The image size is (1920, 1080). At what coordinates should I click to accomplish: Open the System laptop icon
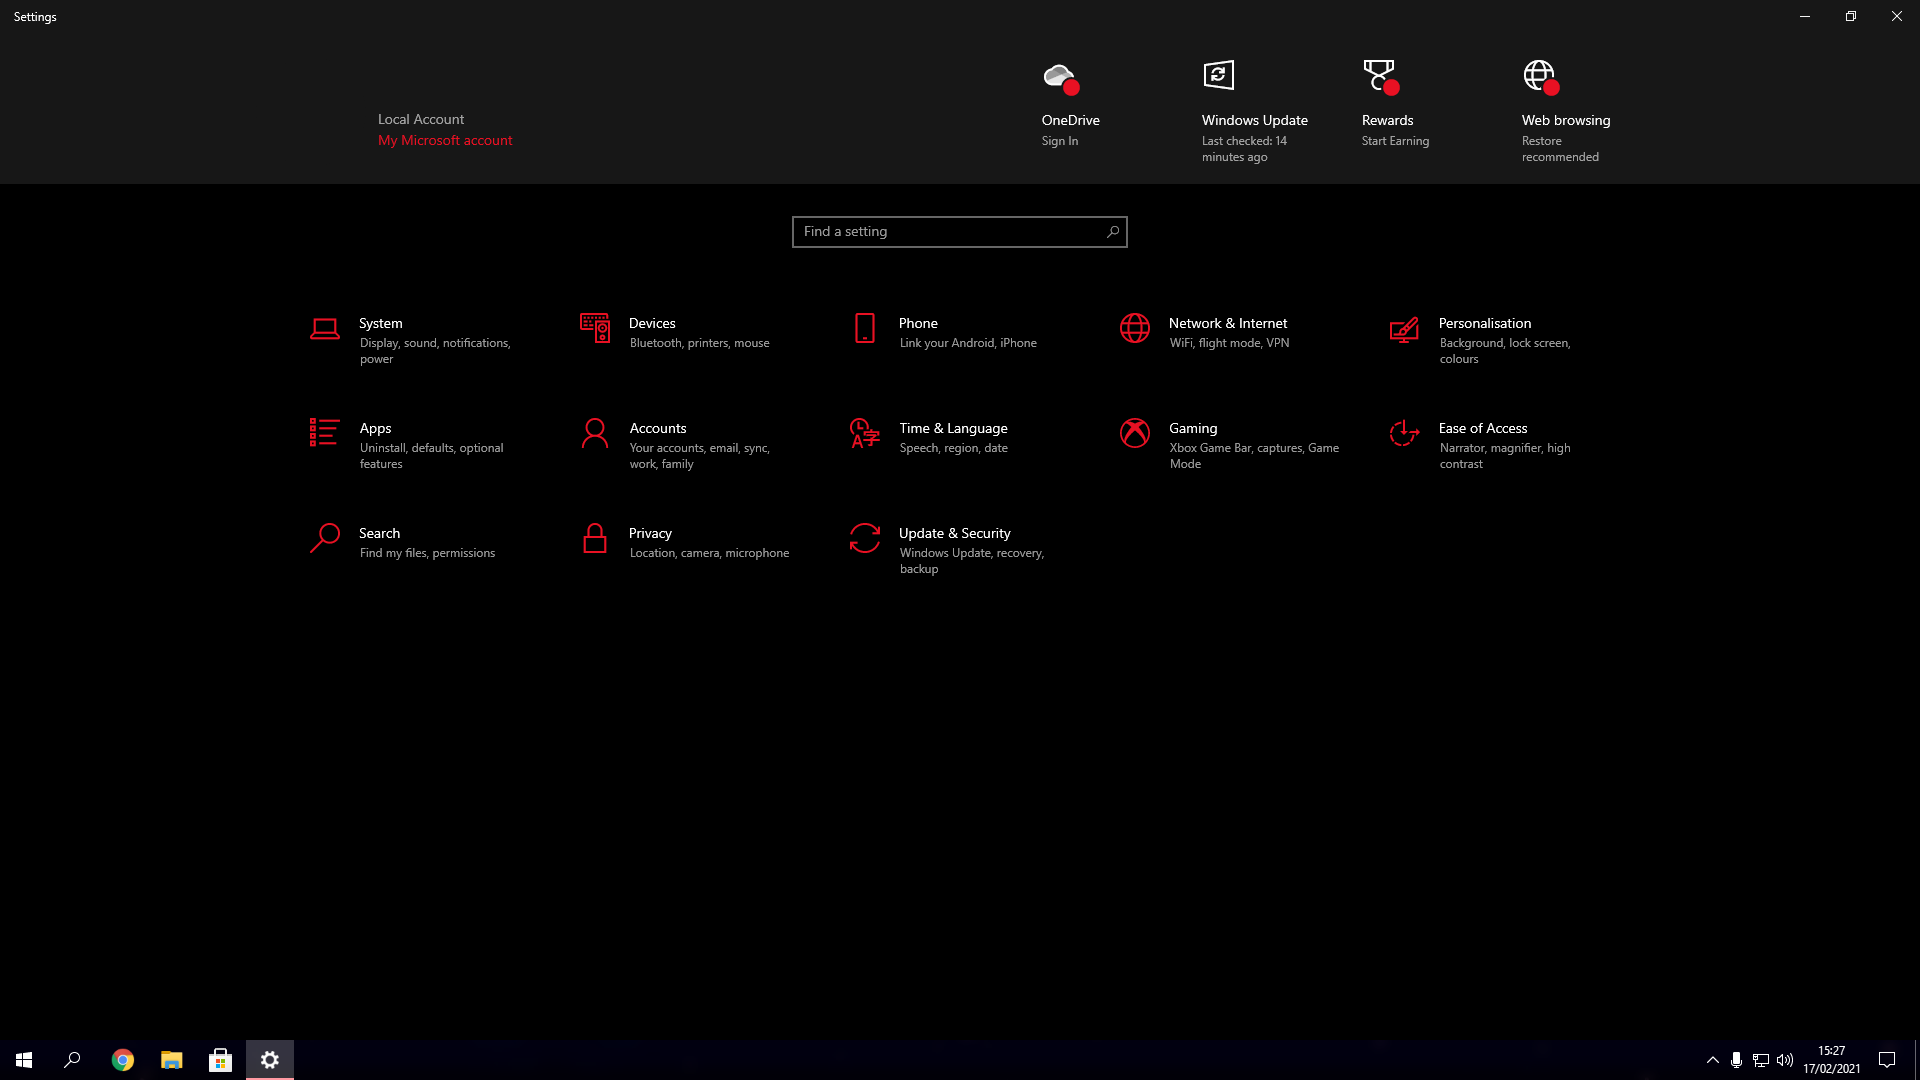point(324,329)
